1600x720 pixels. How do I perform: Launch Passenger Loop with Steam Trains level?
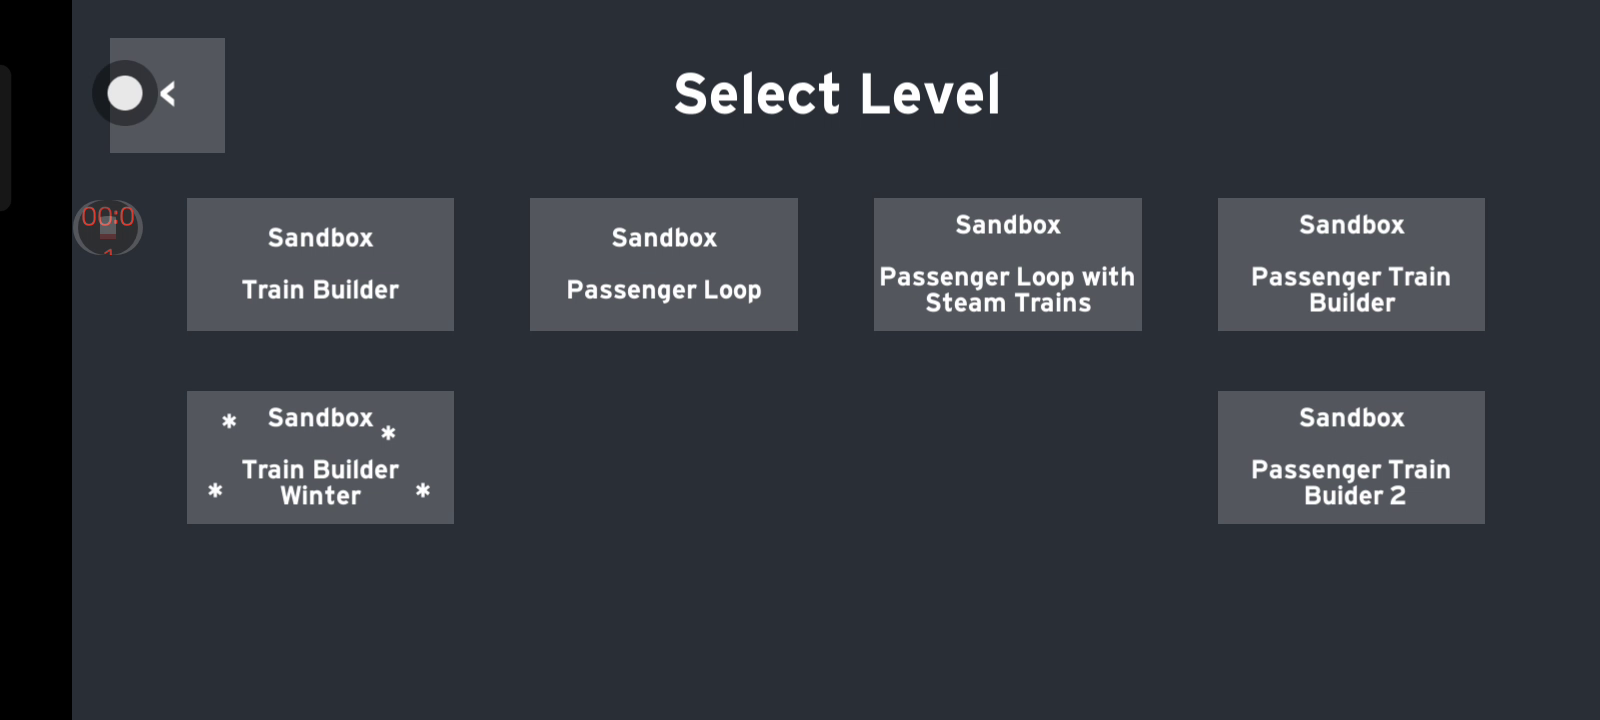pos(1007,264)
